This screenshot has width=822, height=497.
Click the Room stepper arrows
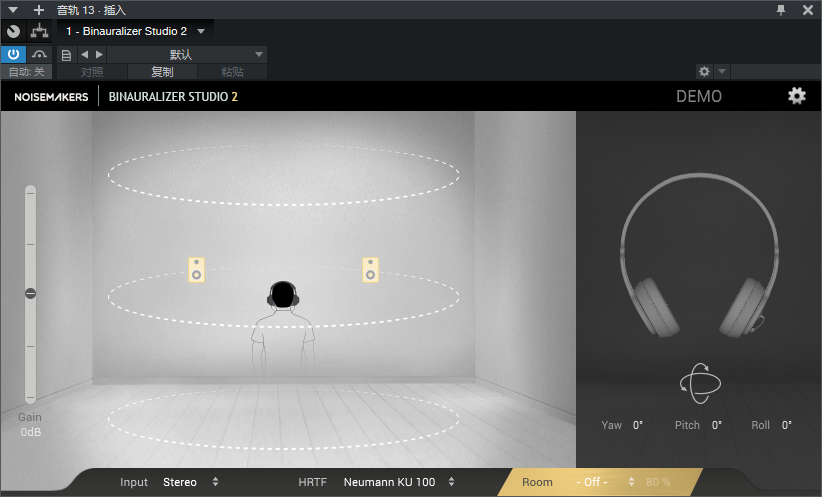click(x=631, y=482)
